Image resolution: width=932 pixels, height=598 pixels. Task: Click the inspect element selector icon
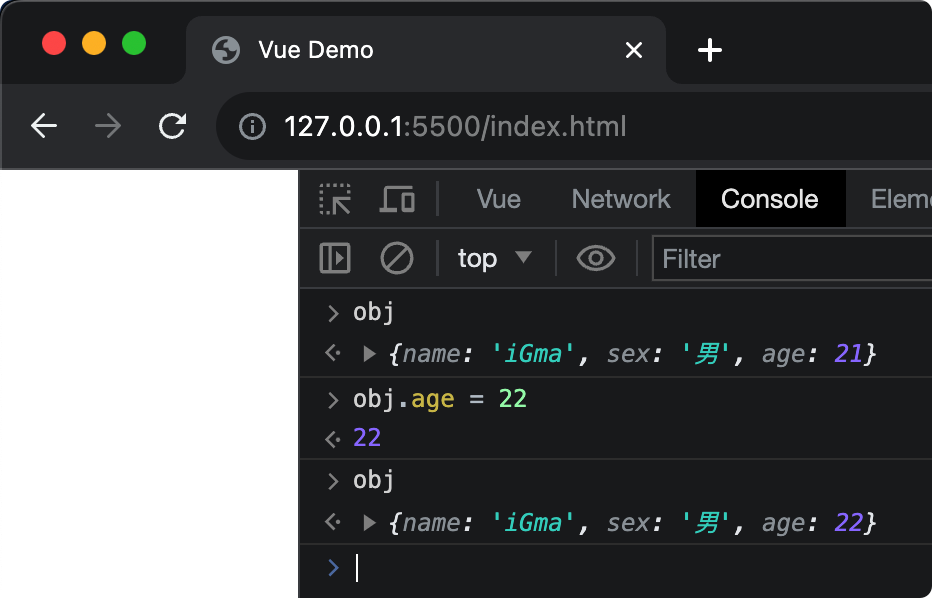pyautogui.click(x=335, y=199)
